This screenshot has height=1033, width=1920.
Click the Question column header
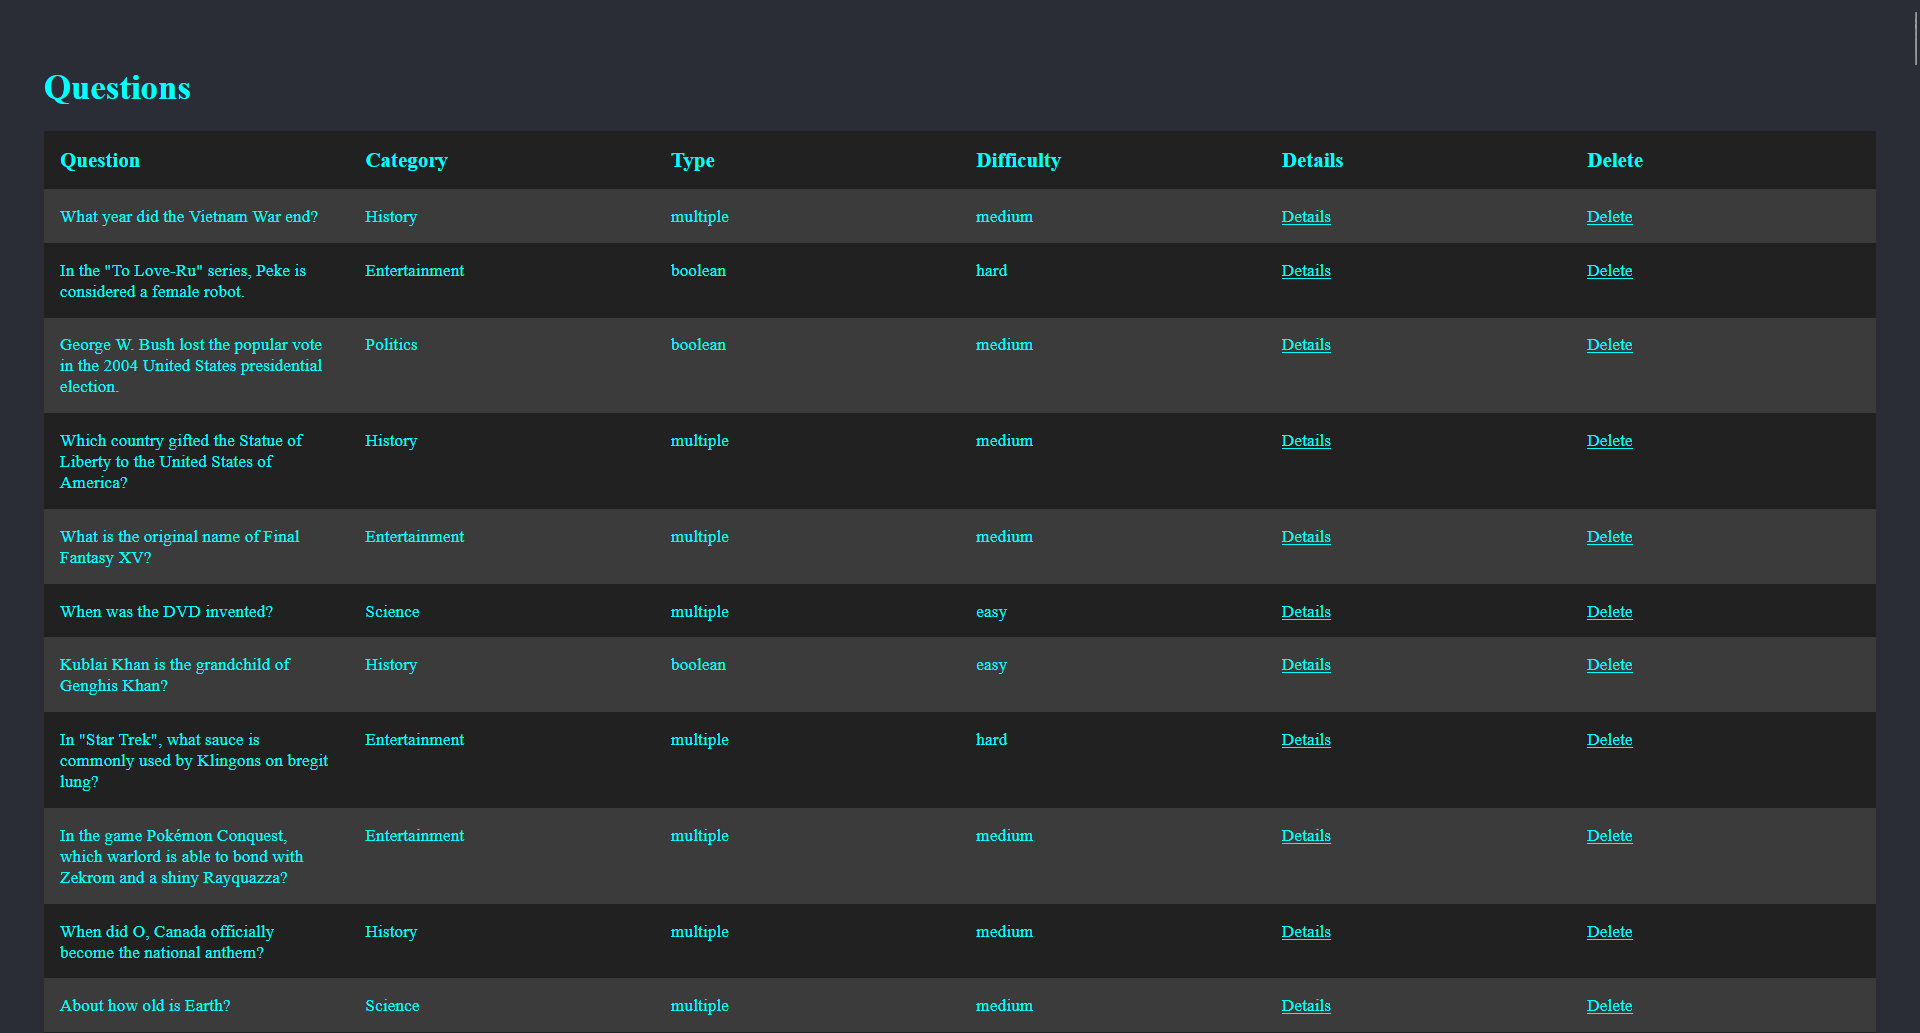(100, 161)
